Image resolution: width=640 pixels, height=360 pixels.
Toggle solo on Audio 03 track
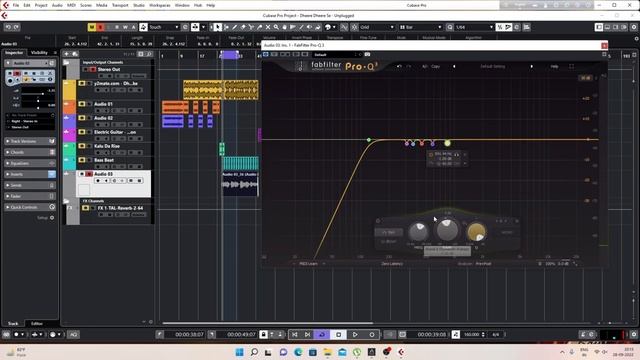pyautogui.click(x=89, y=174)
